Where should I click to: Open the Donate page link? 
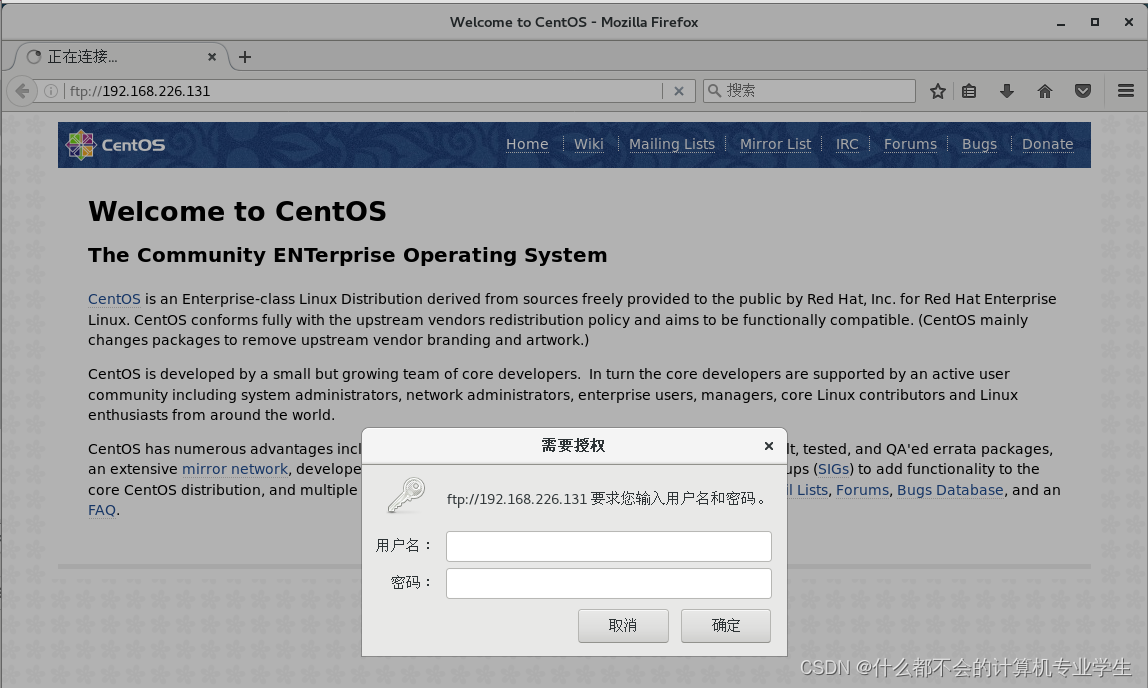tap(1048, 144)
